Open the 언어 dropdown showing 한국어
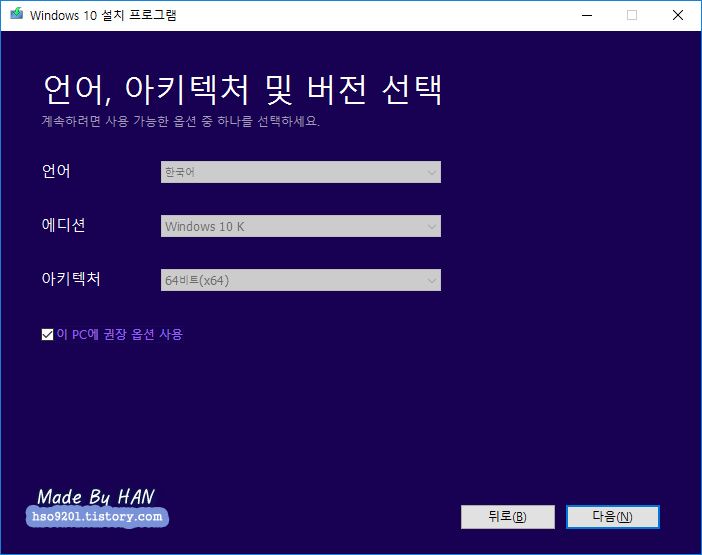The image size is (702, 555). (x=300, y=172)
